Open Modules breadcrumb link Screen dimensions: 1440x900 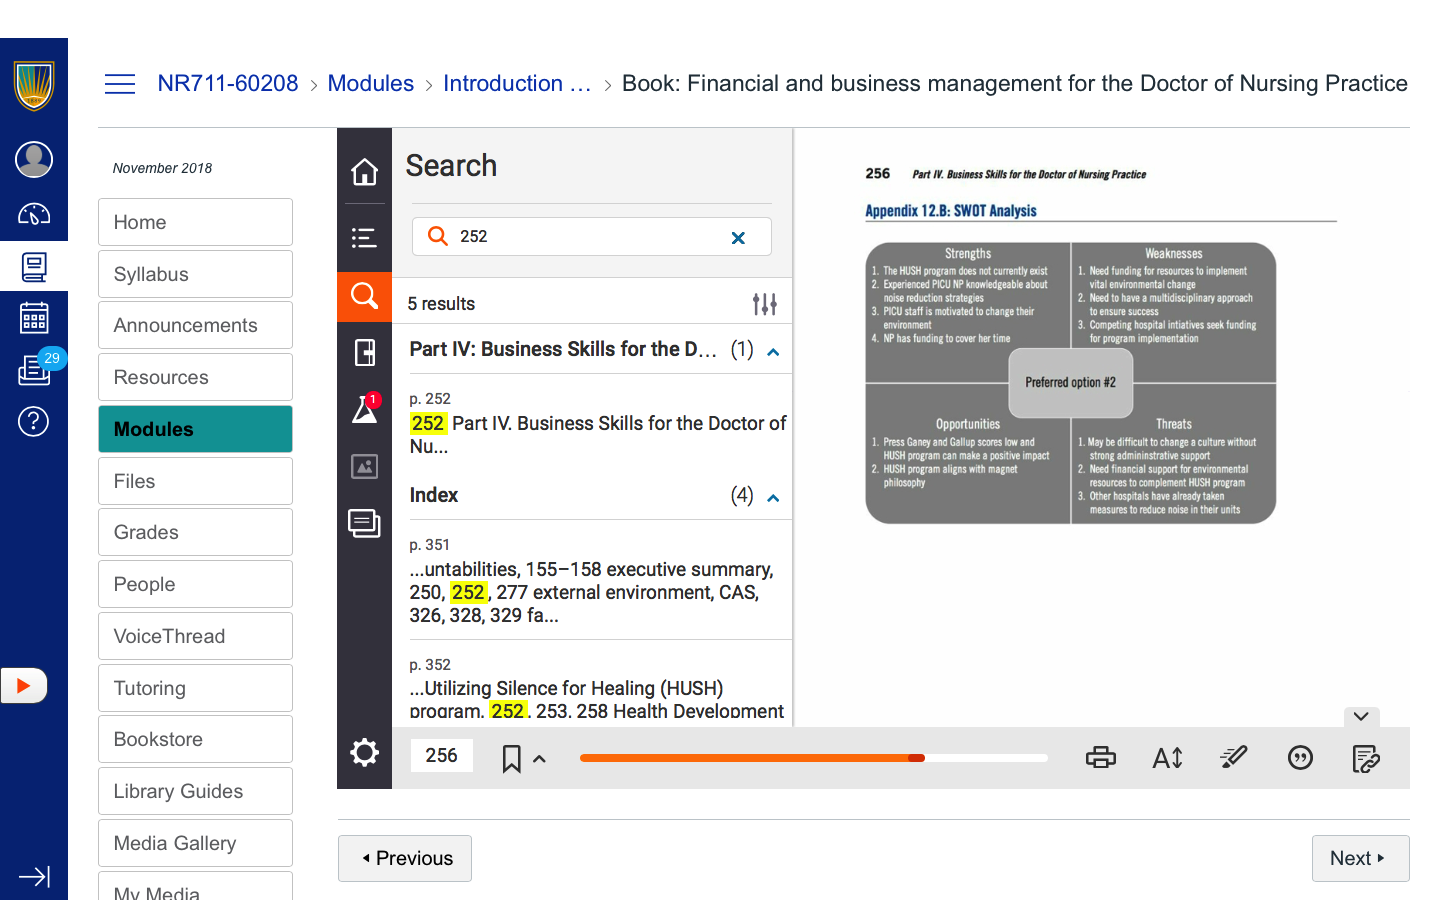pos(370,84)
